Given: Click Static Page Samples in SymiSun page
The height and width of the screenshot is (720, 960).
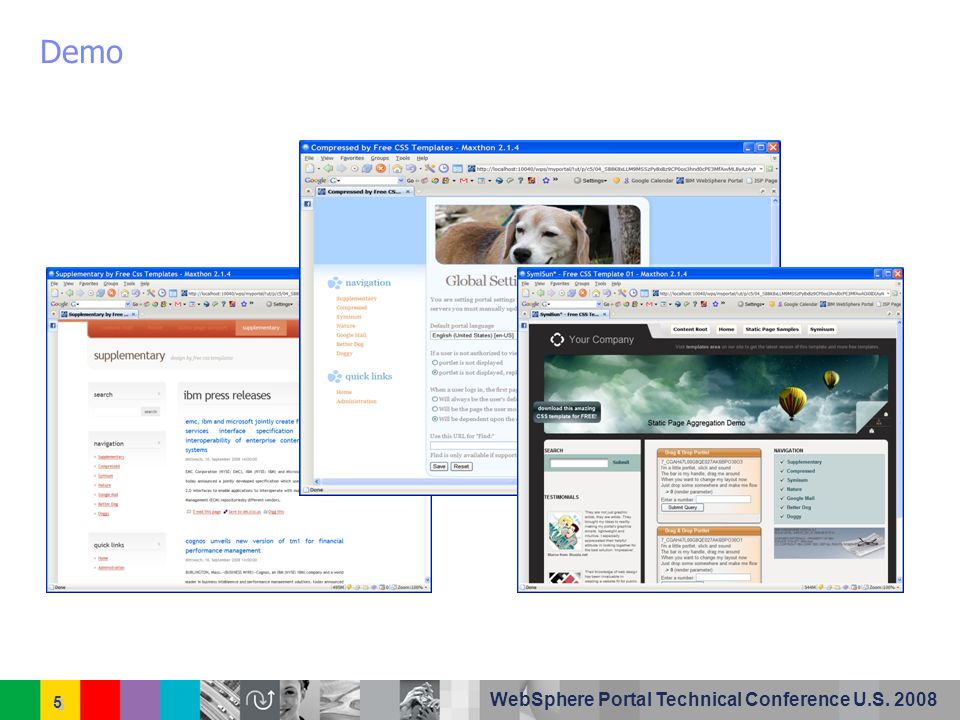Looking at the screenshot, I should [x=772, y=329].
